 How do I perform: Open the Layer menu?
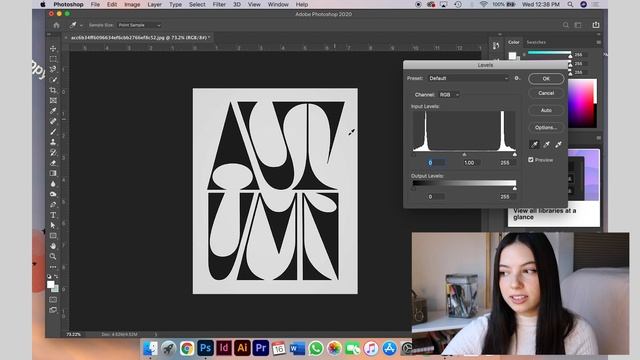point(154,4)
